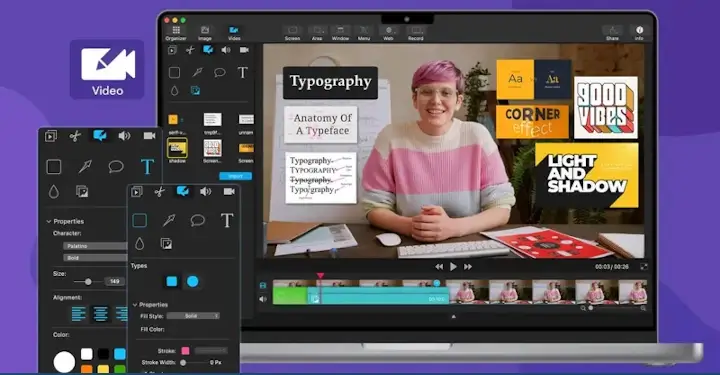Select the 'tmp8f...' image thumbnail
This screenshot has width=720, height=375.
(212, 120)
